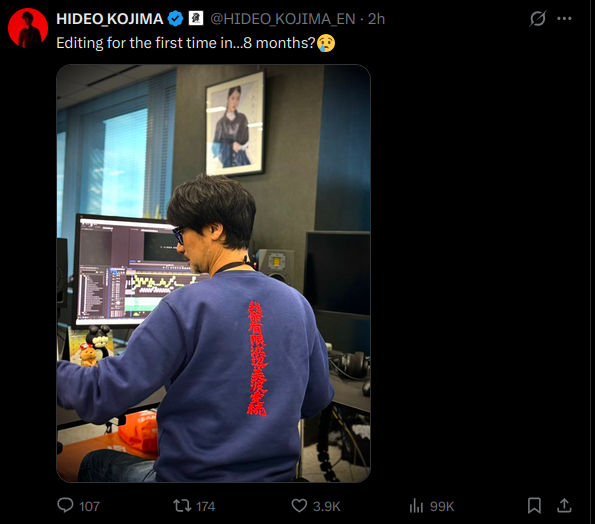Open the Kojima Productions affiliate badge
The image size is (595, 524).
[196, 18]
